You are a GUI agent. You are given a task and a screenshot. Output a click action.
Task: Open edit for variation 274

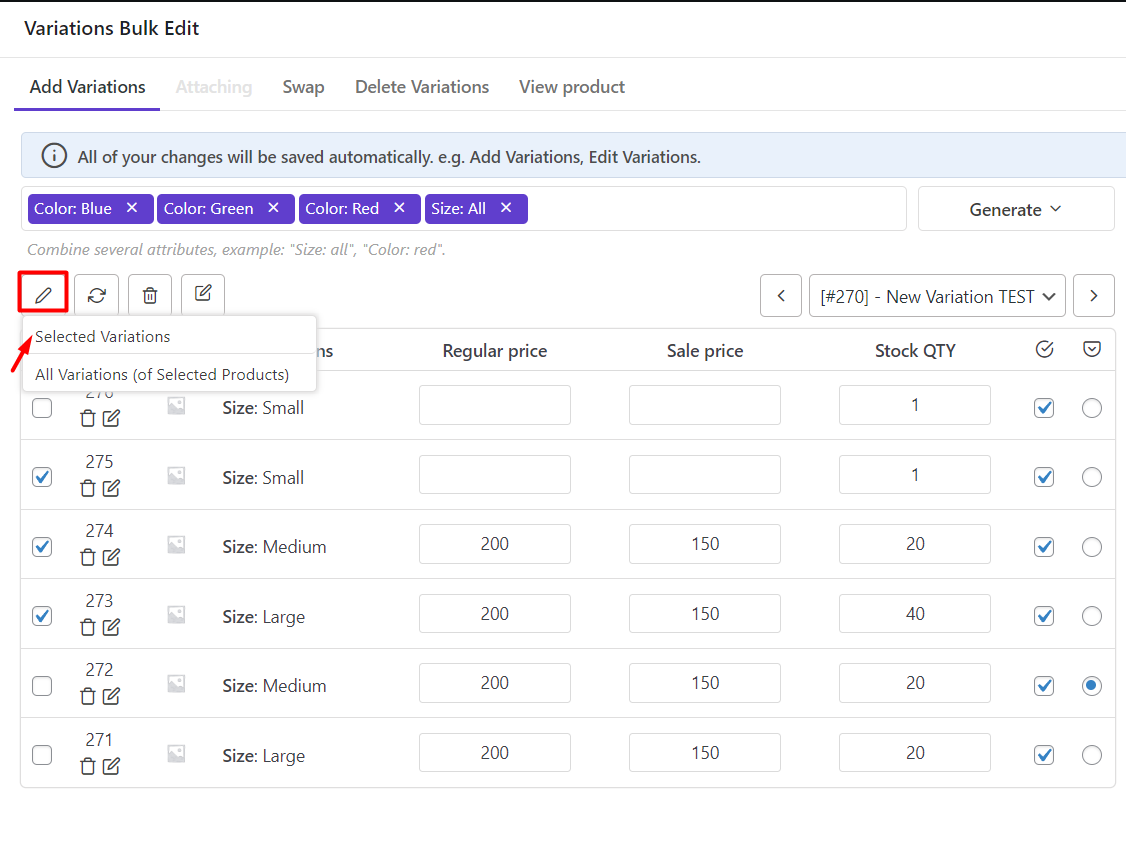(111, 557)
